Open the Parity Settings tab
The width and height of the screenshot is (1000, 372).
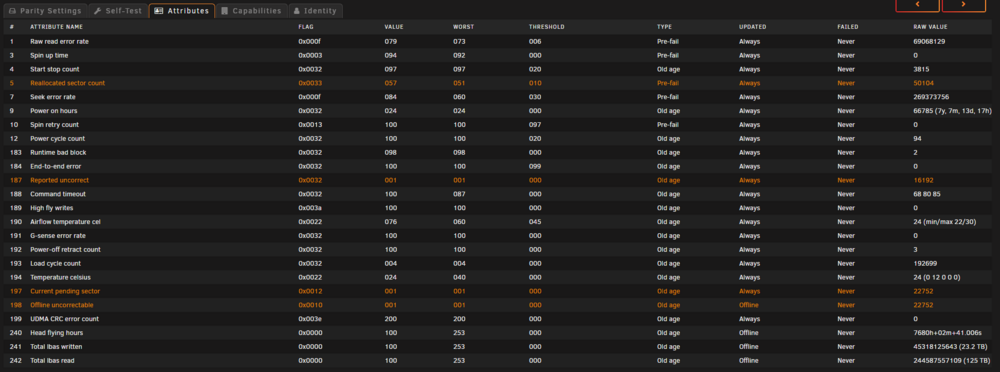click(x=45, y=11)
